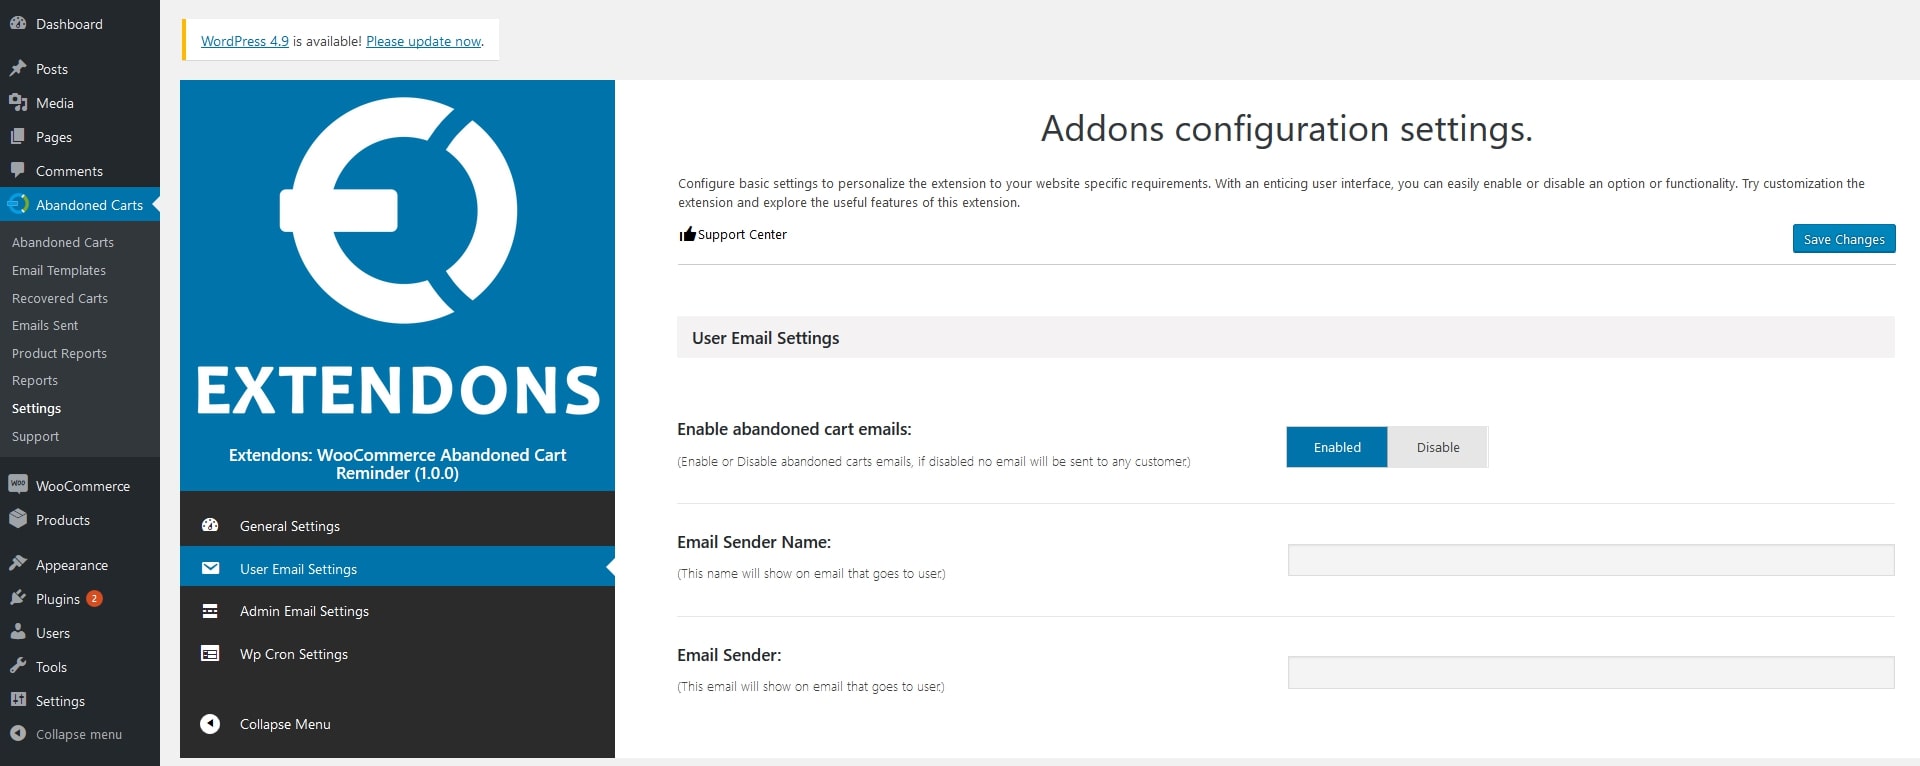Click the Admin Email Settings icon
This screenshot has height=766, width=1920.
(x=210, y=611)
